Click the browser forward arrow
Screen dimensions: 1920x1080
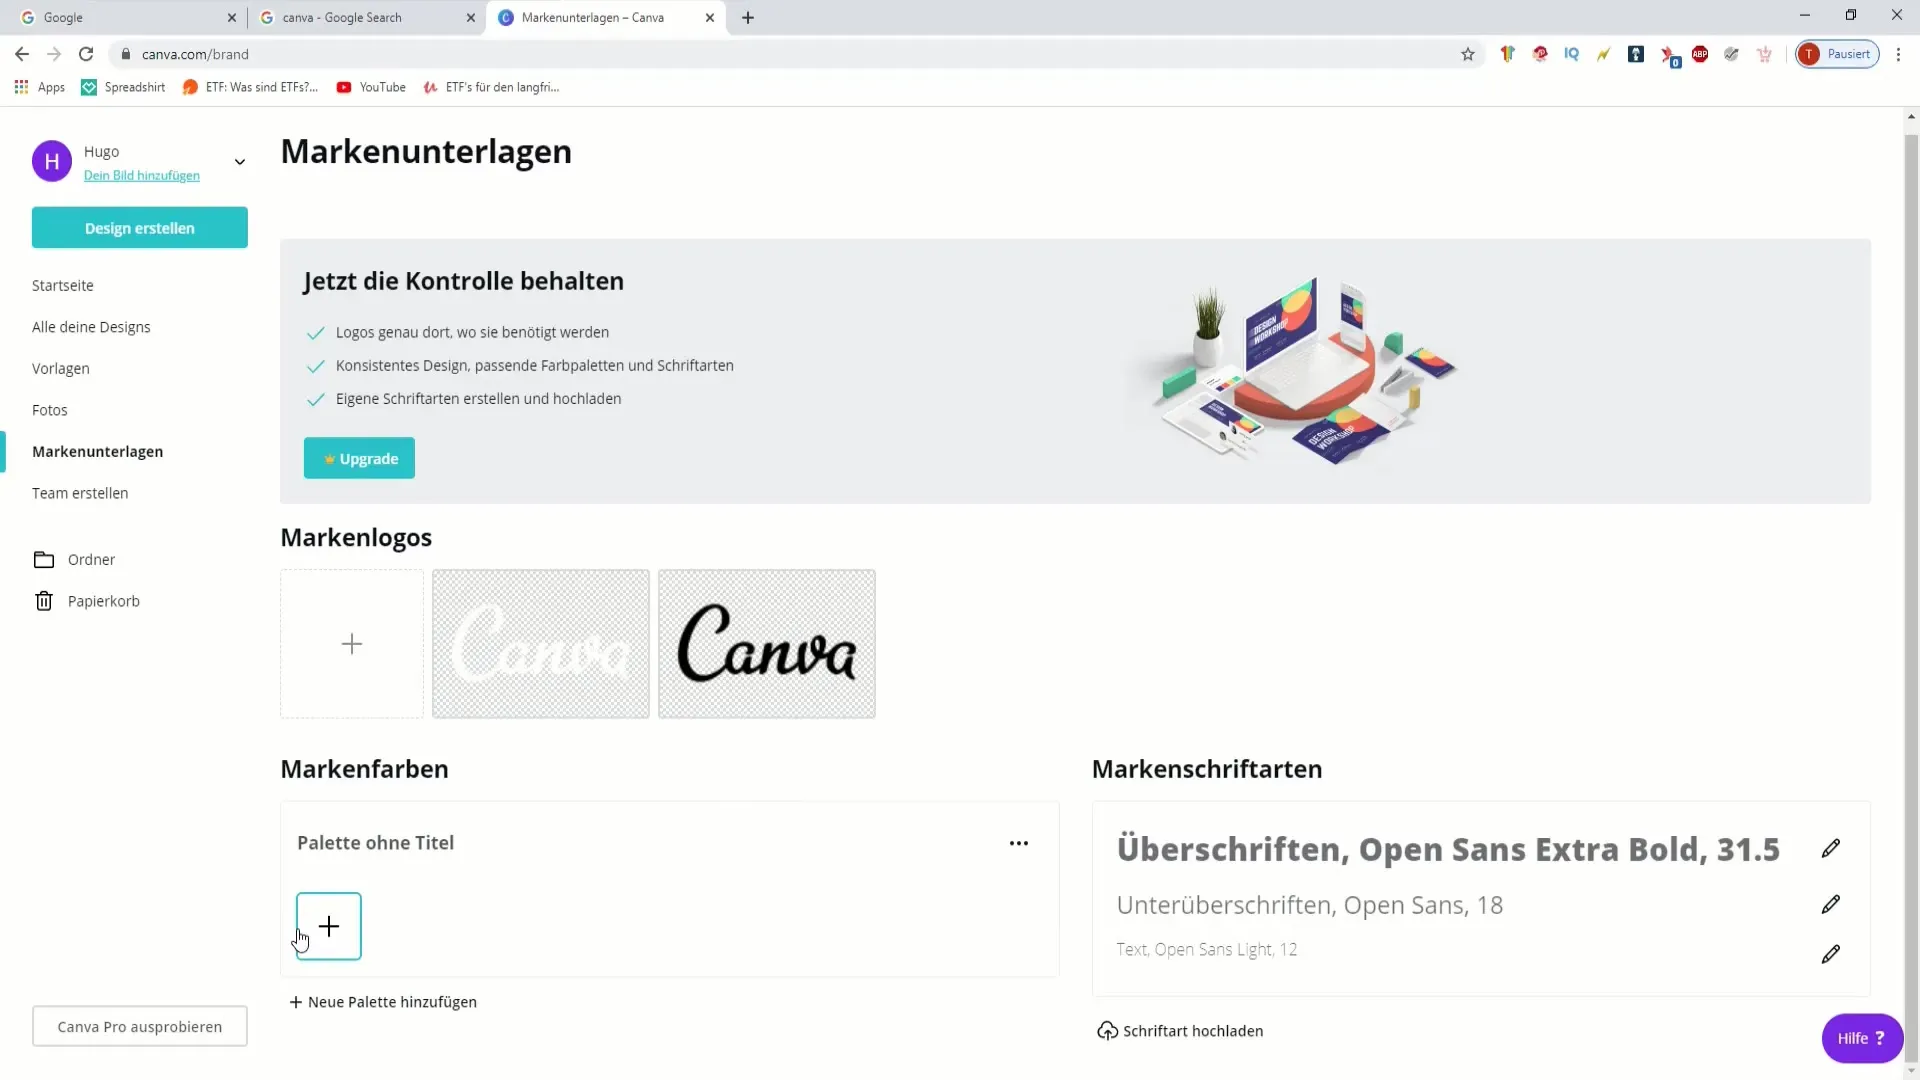coord(54,54)
